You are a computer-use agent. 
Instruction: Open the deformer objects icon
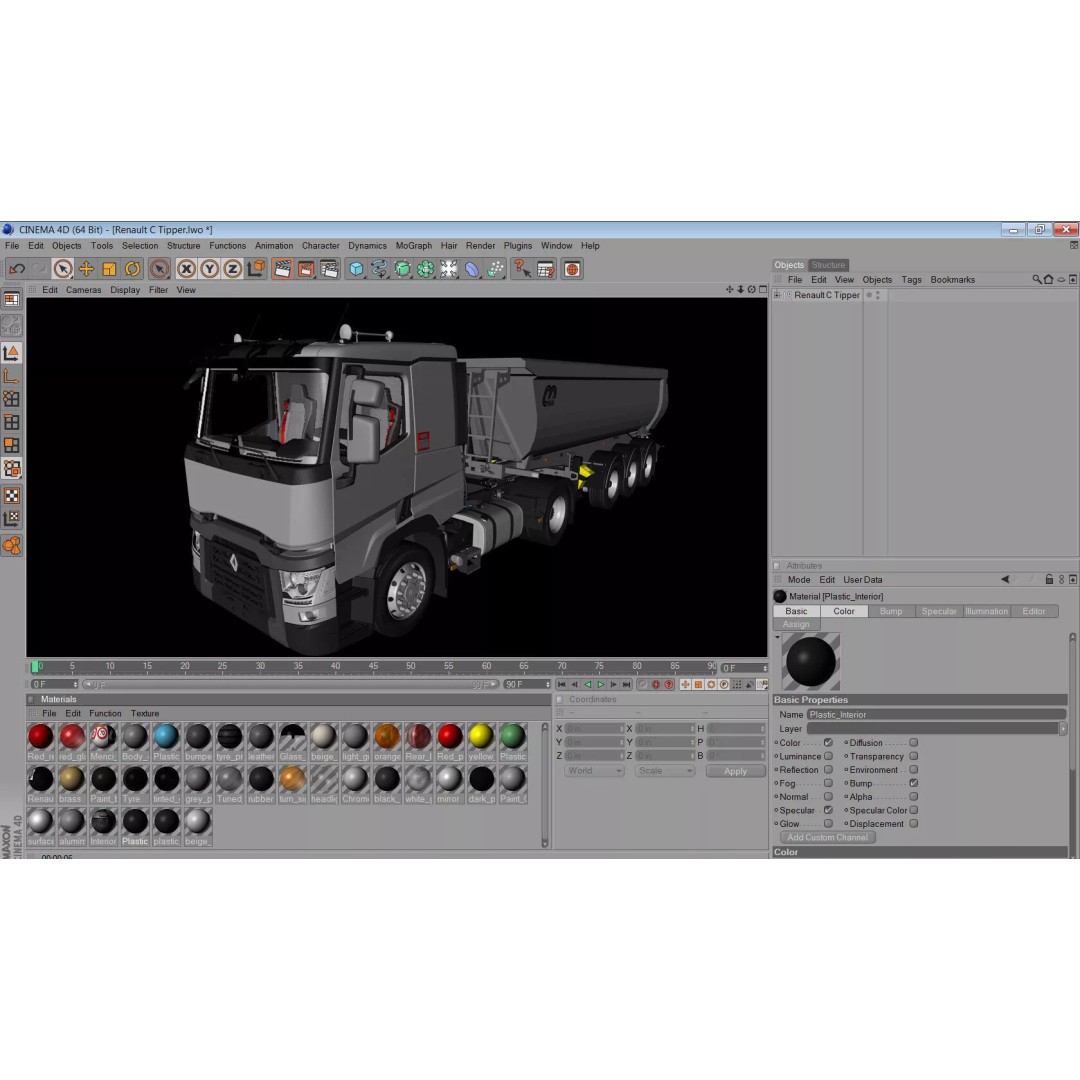(x=472, y=269)
